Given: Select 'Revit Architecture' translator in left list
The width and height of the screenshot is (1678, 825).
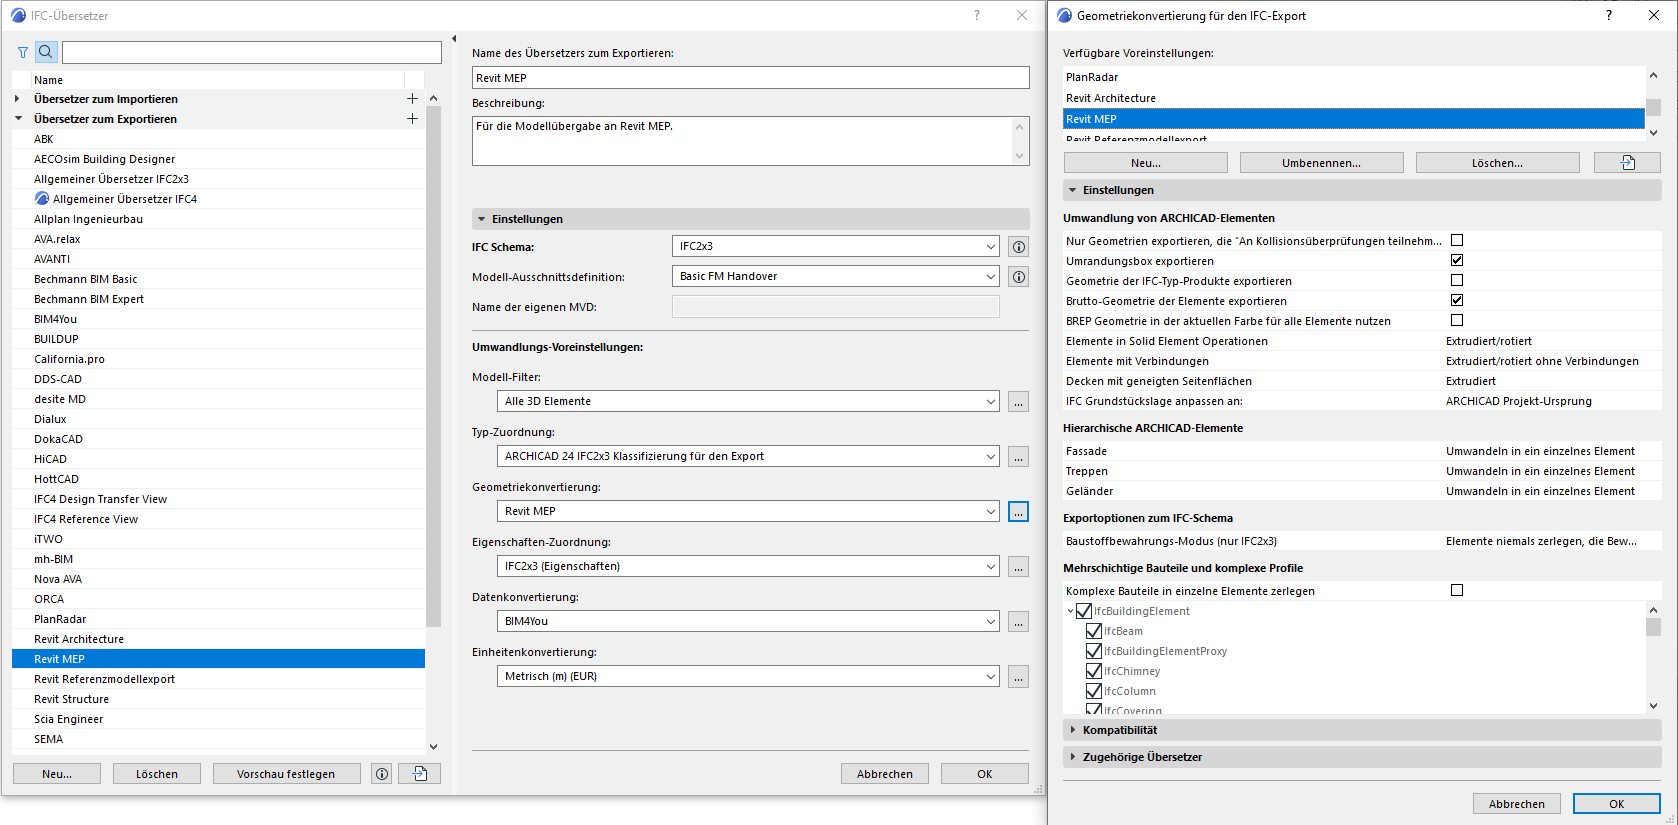Looking at the screenshot, I should click(218, 639).
